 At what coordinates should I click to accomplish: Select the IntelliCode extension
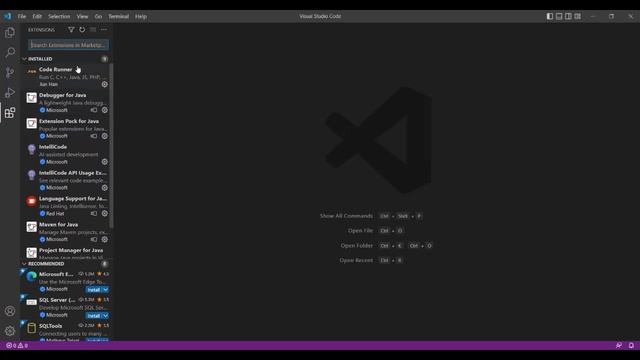pyautogui.click(x=65, y=154)
